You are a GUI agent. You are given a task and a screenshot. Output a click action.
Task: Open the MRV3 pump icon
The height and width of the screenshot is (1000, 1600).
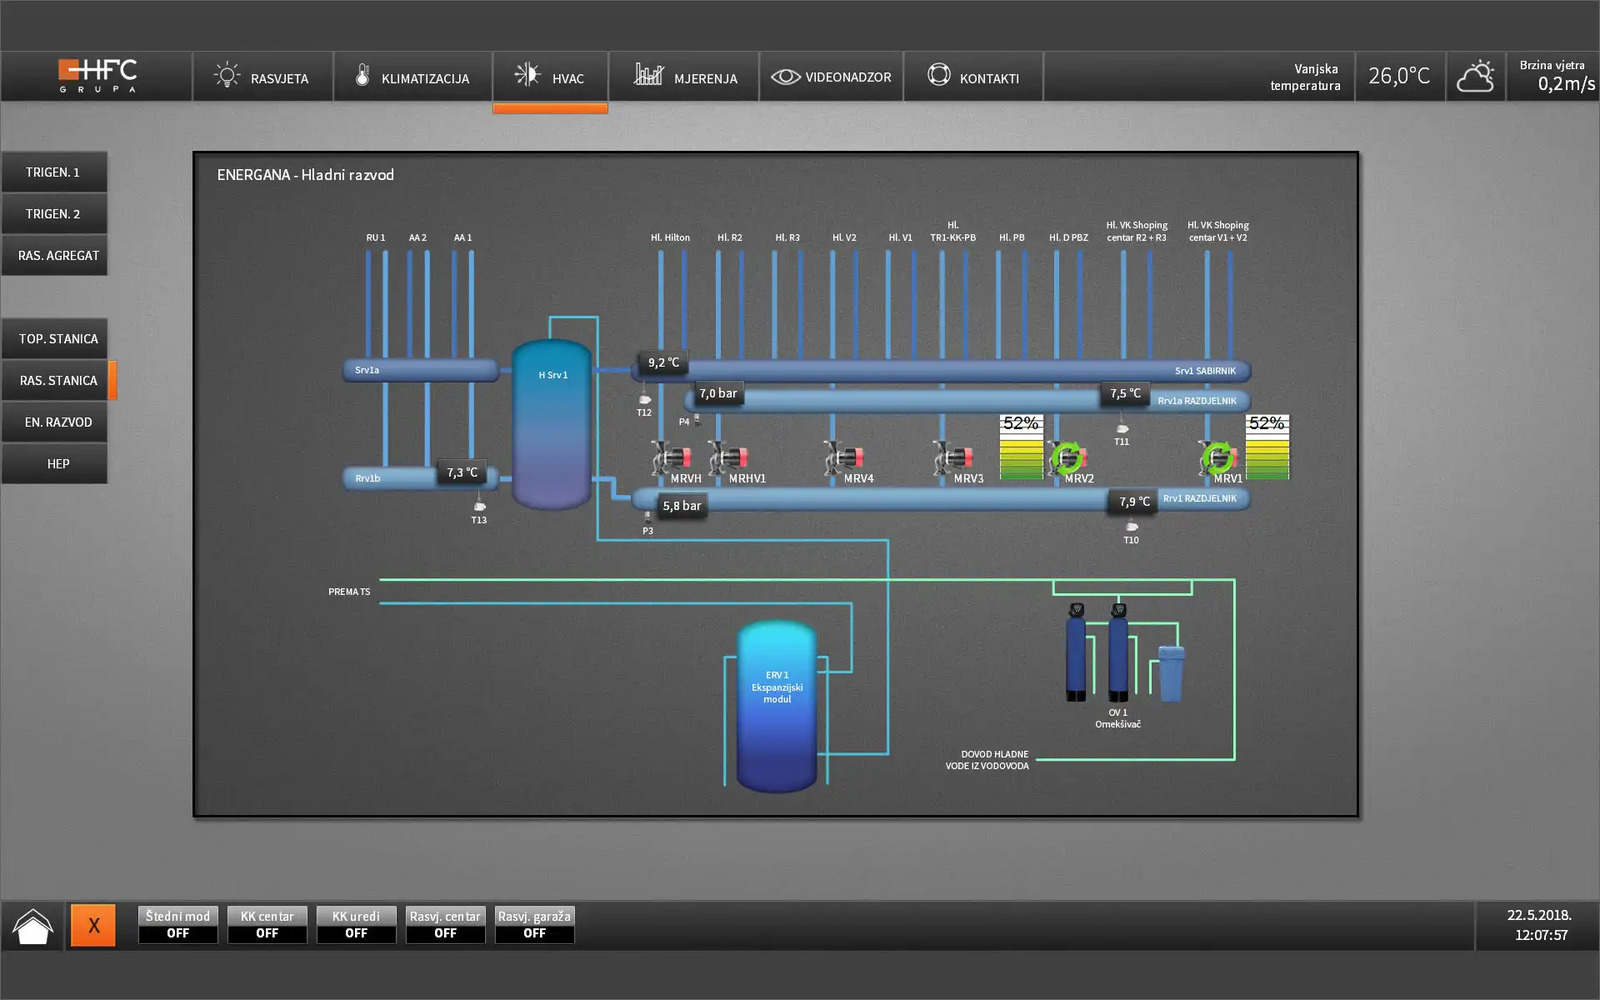(953, 458)
